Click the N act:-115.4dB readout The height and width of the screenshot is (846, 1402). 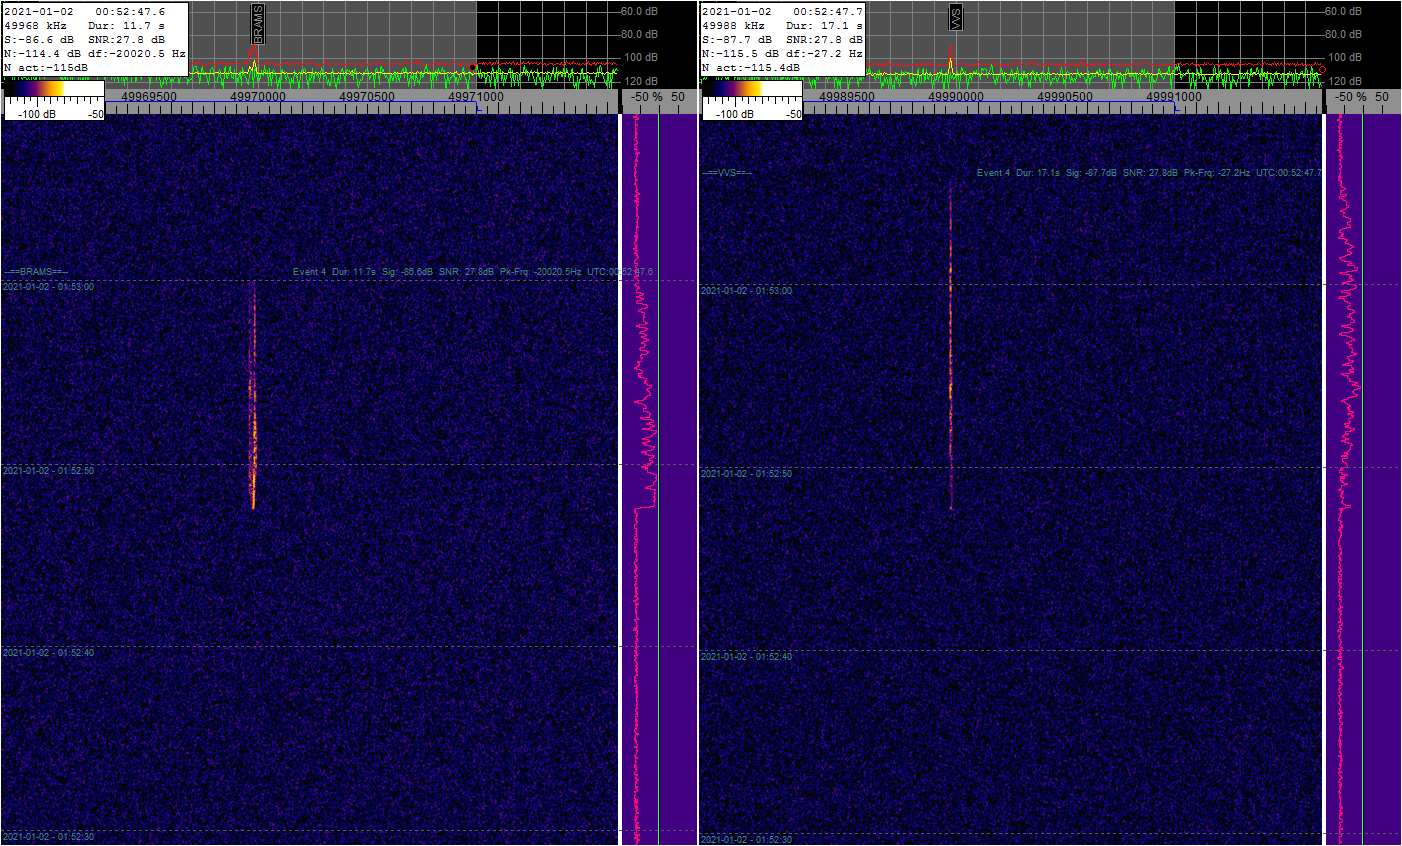[751, 68]
